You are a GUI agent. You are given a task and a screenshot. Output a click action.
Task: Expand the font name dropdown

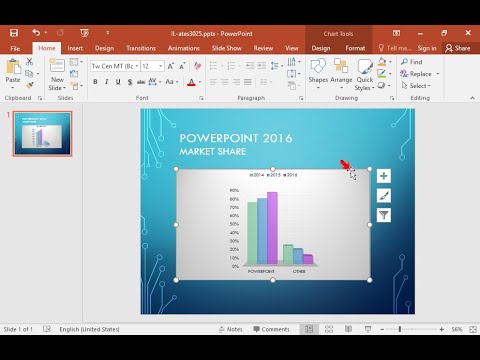[x=137, y=66]
